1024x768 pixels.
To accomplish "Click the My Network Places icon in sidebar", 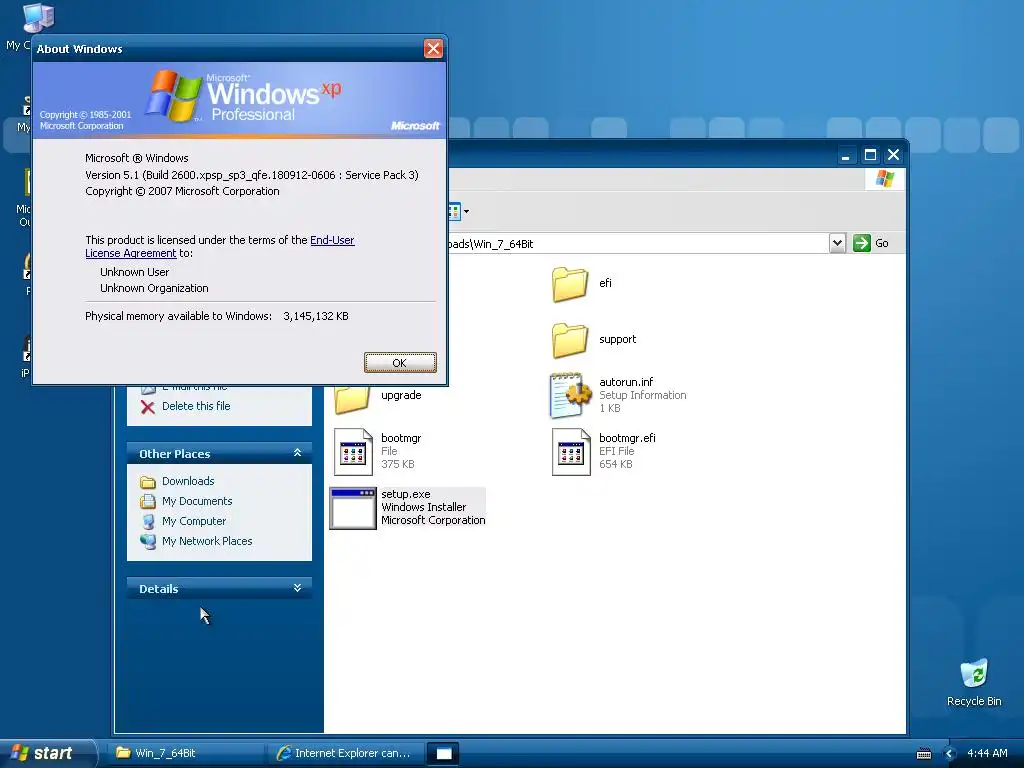I will [x=148, y=541].
